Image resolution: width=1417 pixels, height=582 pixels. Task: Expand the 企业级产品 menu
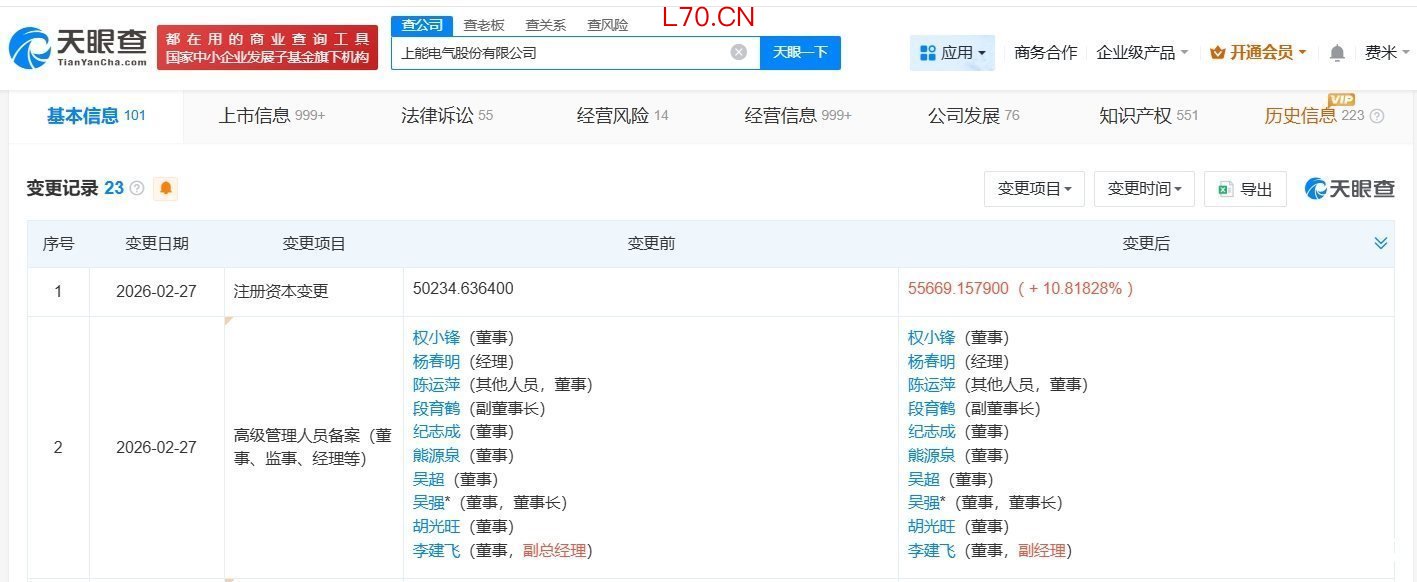coord(1142,52)
